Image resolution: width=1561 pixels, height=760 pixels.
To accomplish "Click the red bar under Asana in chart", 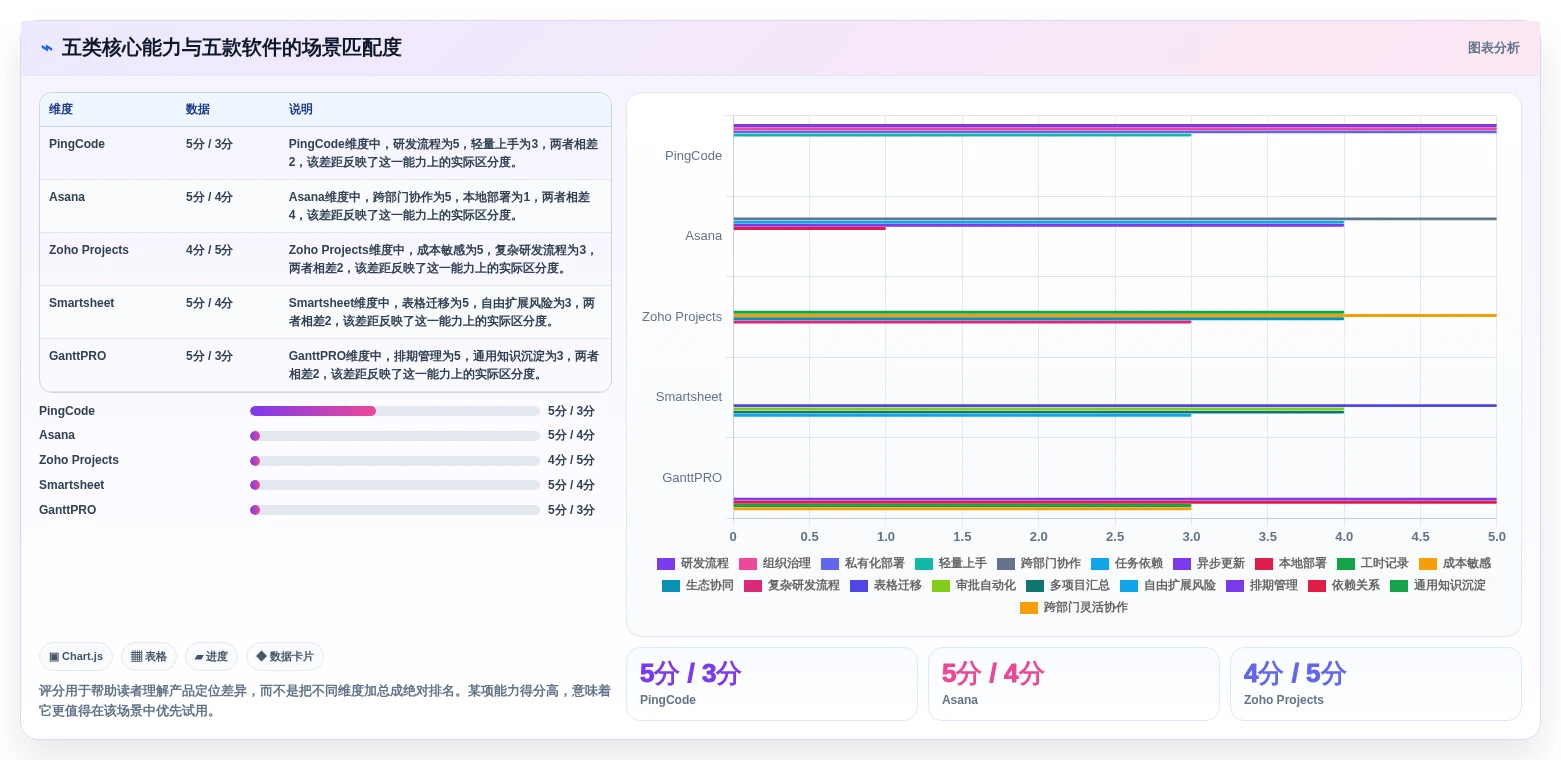I will [x=809, y=228].
